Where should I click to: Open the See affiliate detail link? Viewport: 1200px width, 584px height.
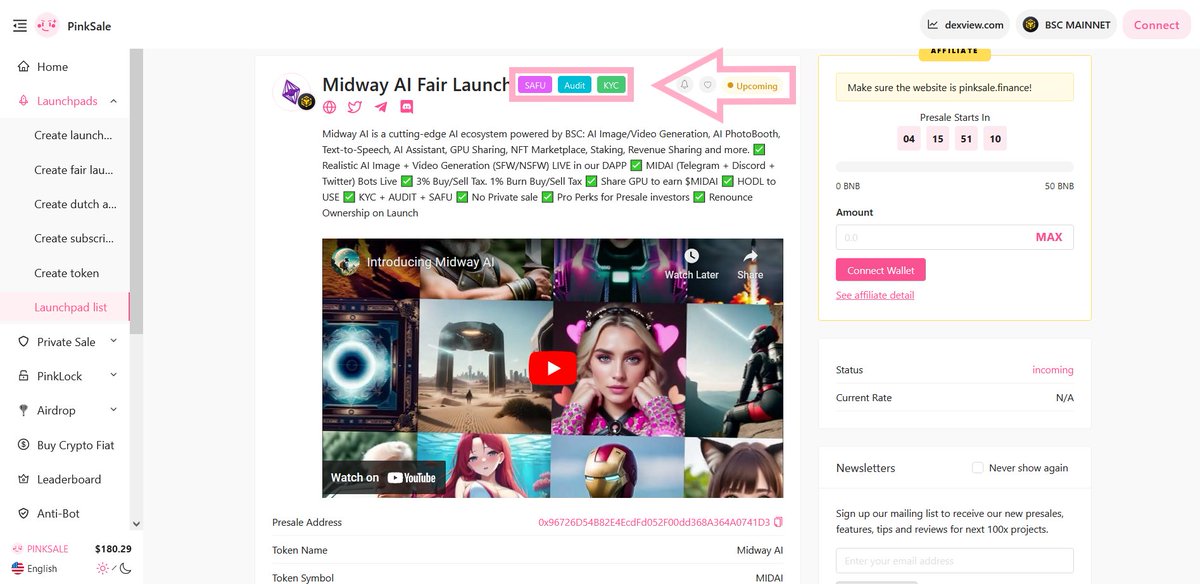[x=875, y=294]
